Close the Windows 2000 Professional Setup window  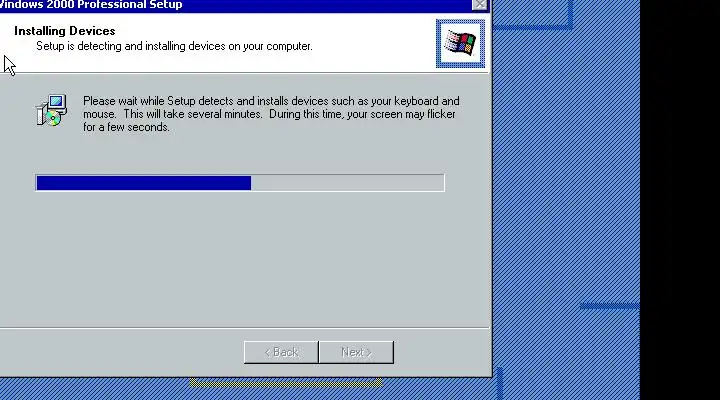coord(479,5)
